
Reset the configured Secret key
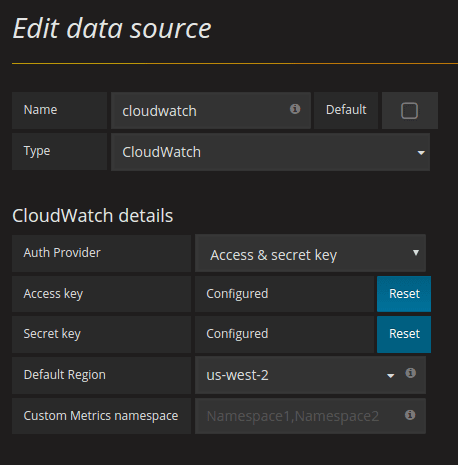pyautogui.click(x=404, y=334)
